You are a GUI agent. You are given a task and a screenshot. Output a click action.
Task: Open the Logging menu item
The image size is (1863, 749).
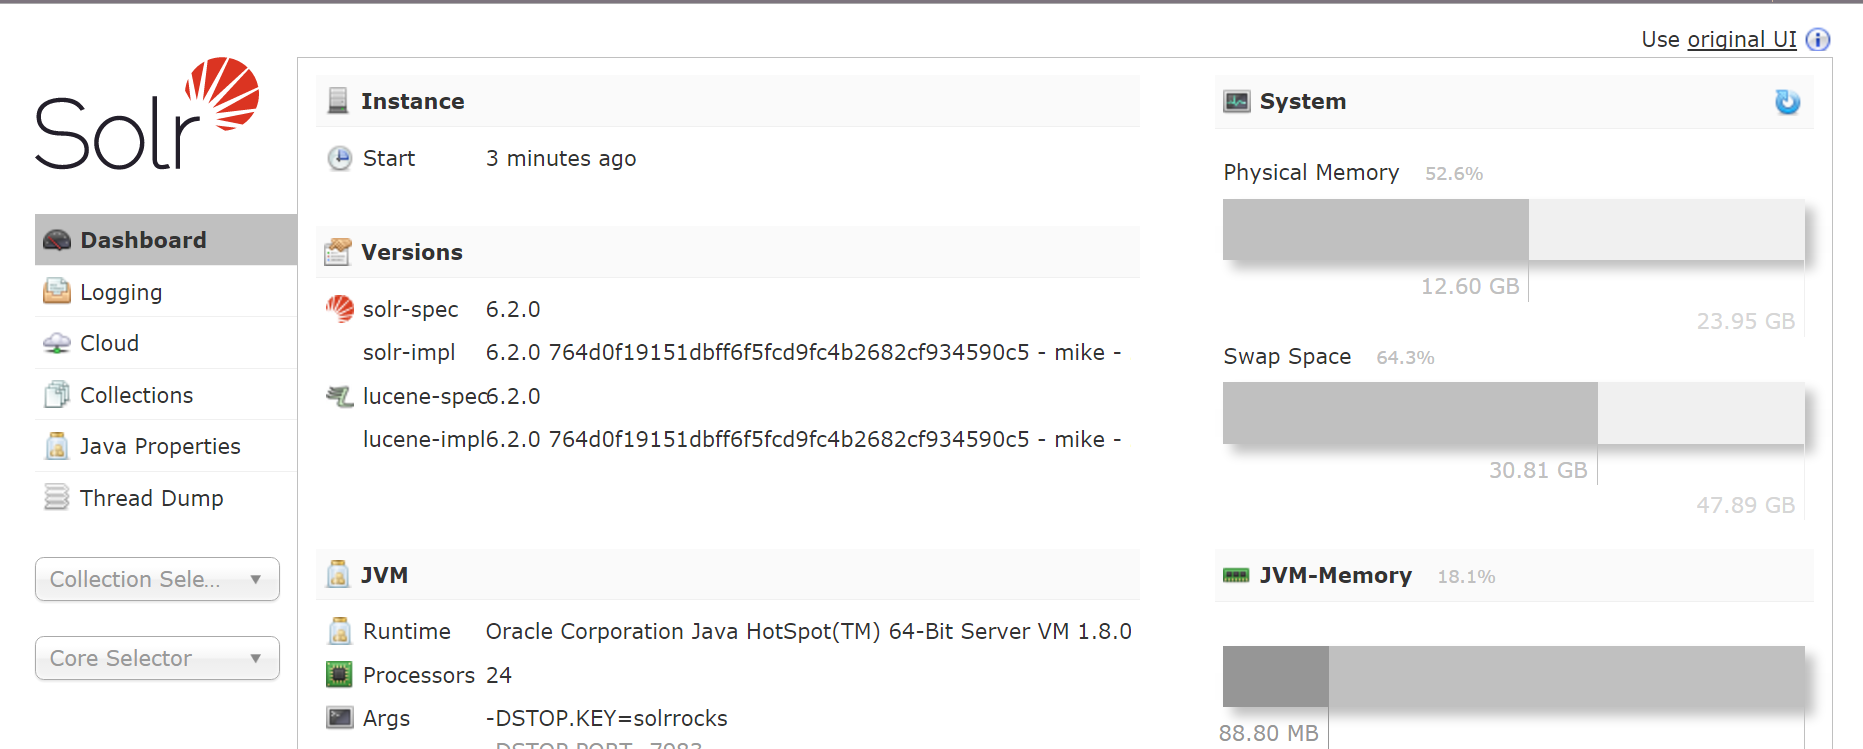point(121,292)
